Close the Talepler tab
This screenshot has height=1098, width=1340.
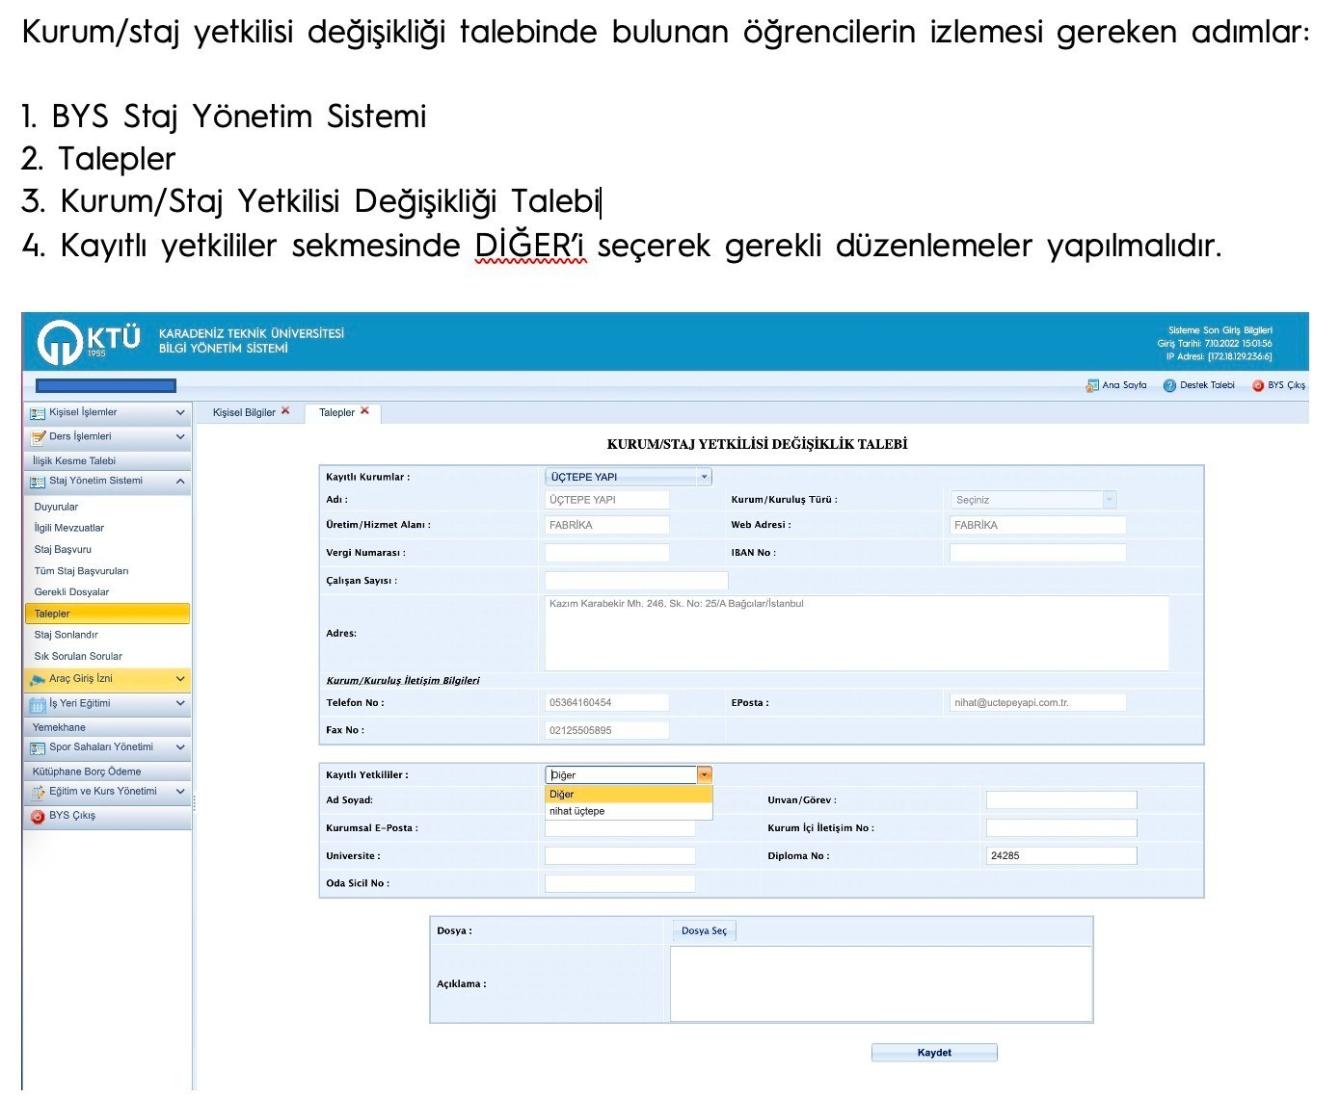tap(365, 411)
